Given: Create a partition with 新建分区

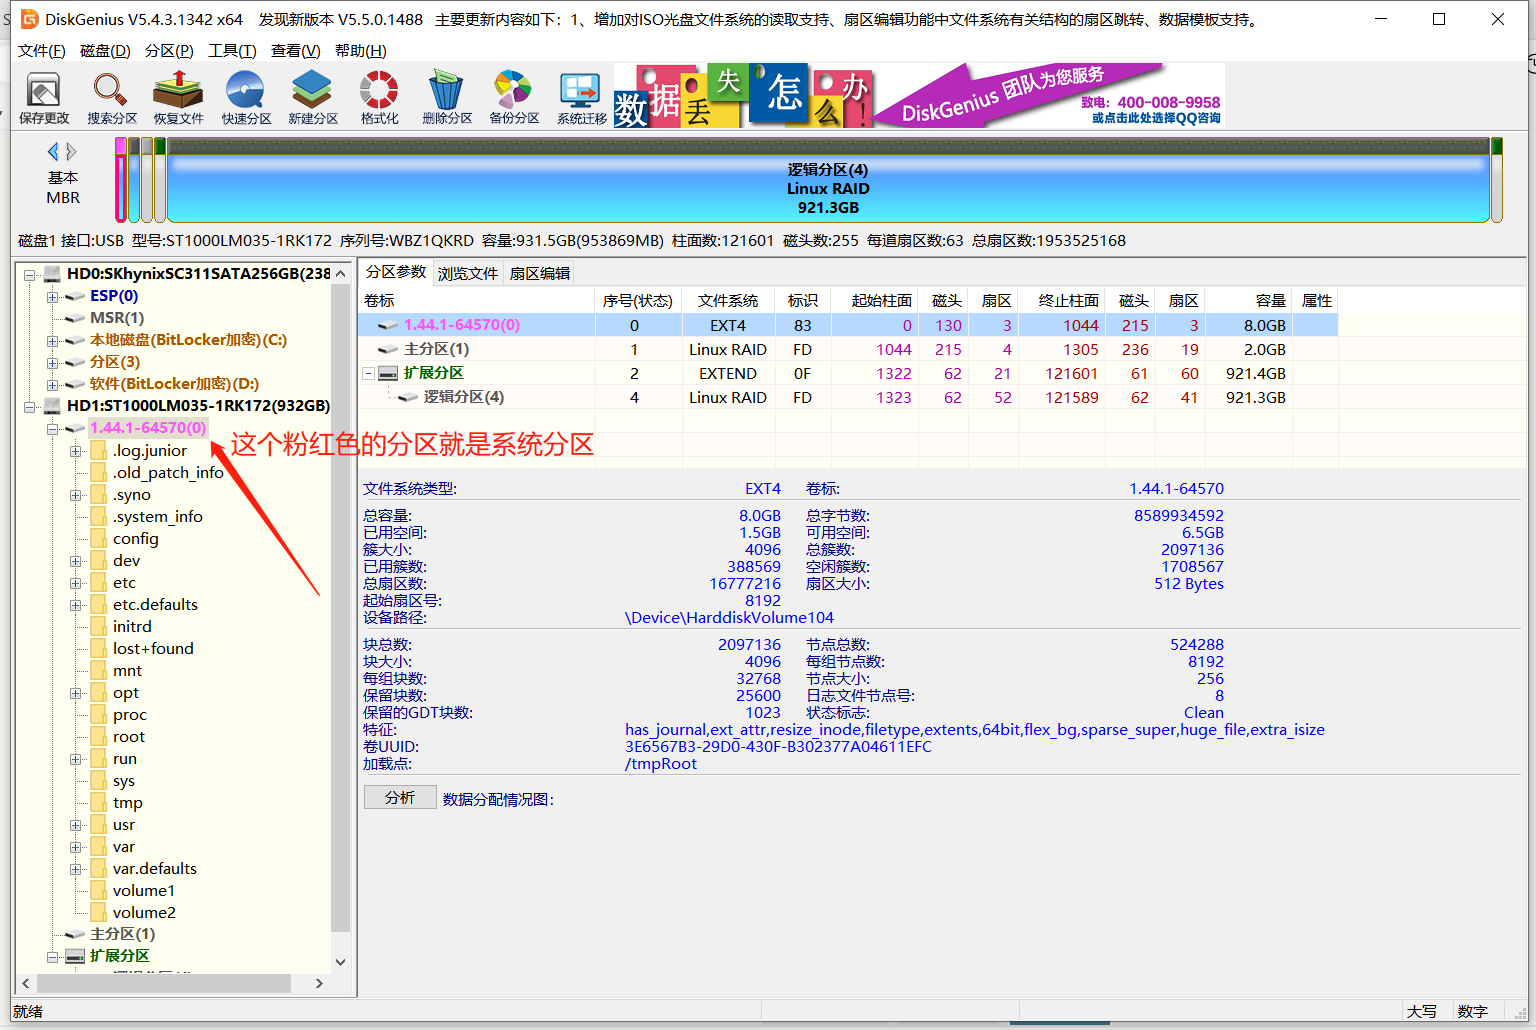Looking at the screenshot, I should (x=313, y=97).
